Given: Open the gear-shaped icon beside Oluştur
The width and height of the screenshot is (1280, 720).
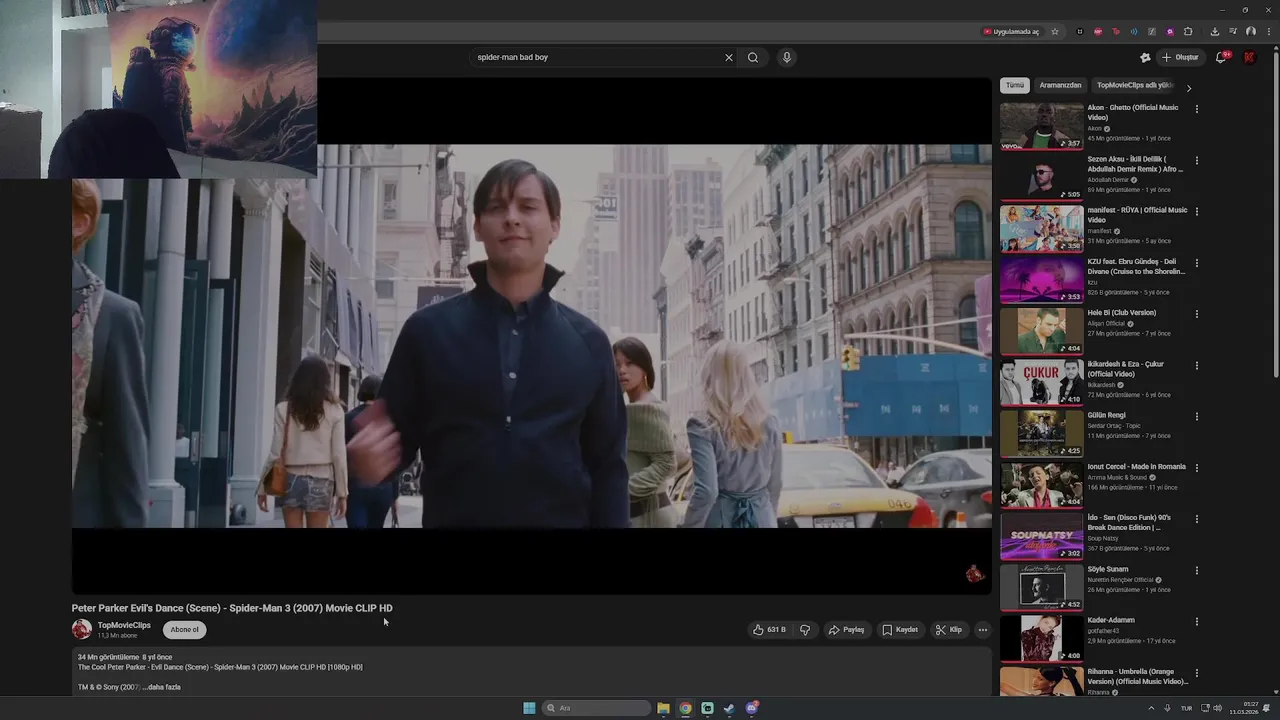Looking at the screenshot, I should 1145,57.
